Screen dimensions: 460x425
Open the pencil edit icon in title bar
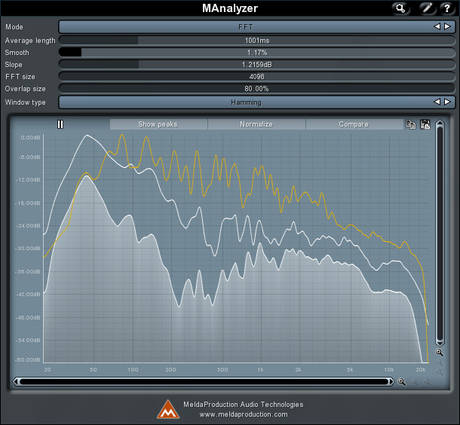427,8
